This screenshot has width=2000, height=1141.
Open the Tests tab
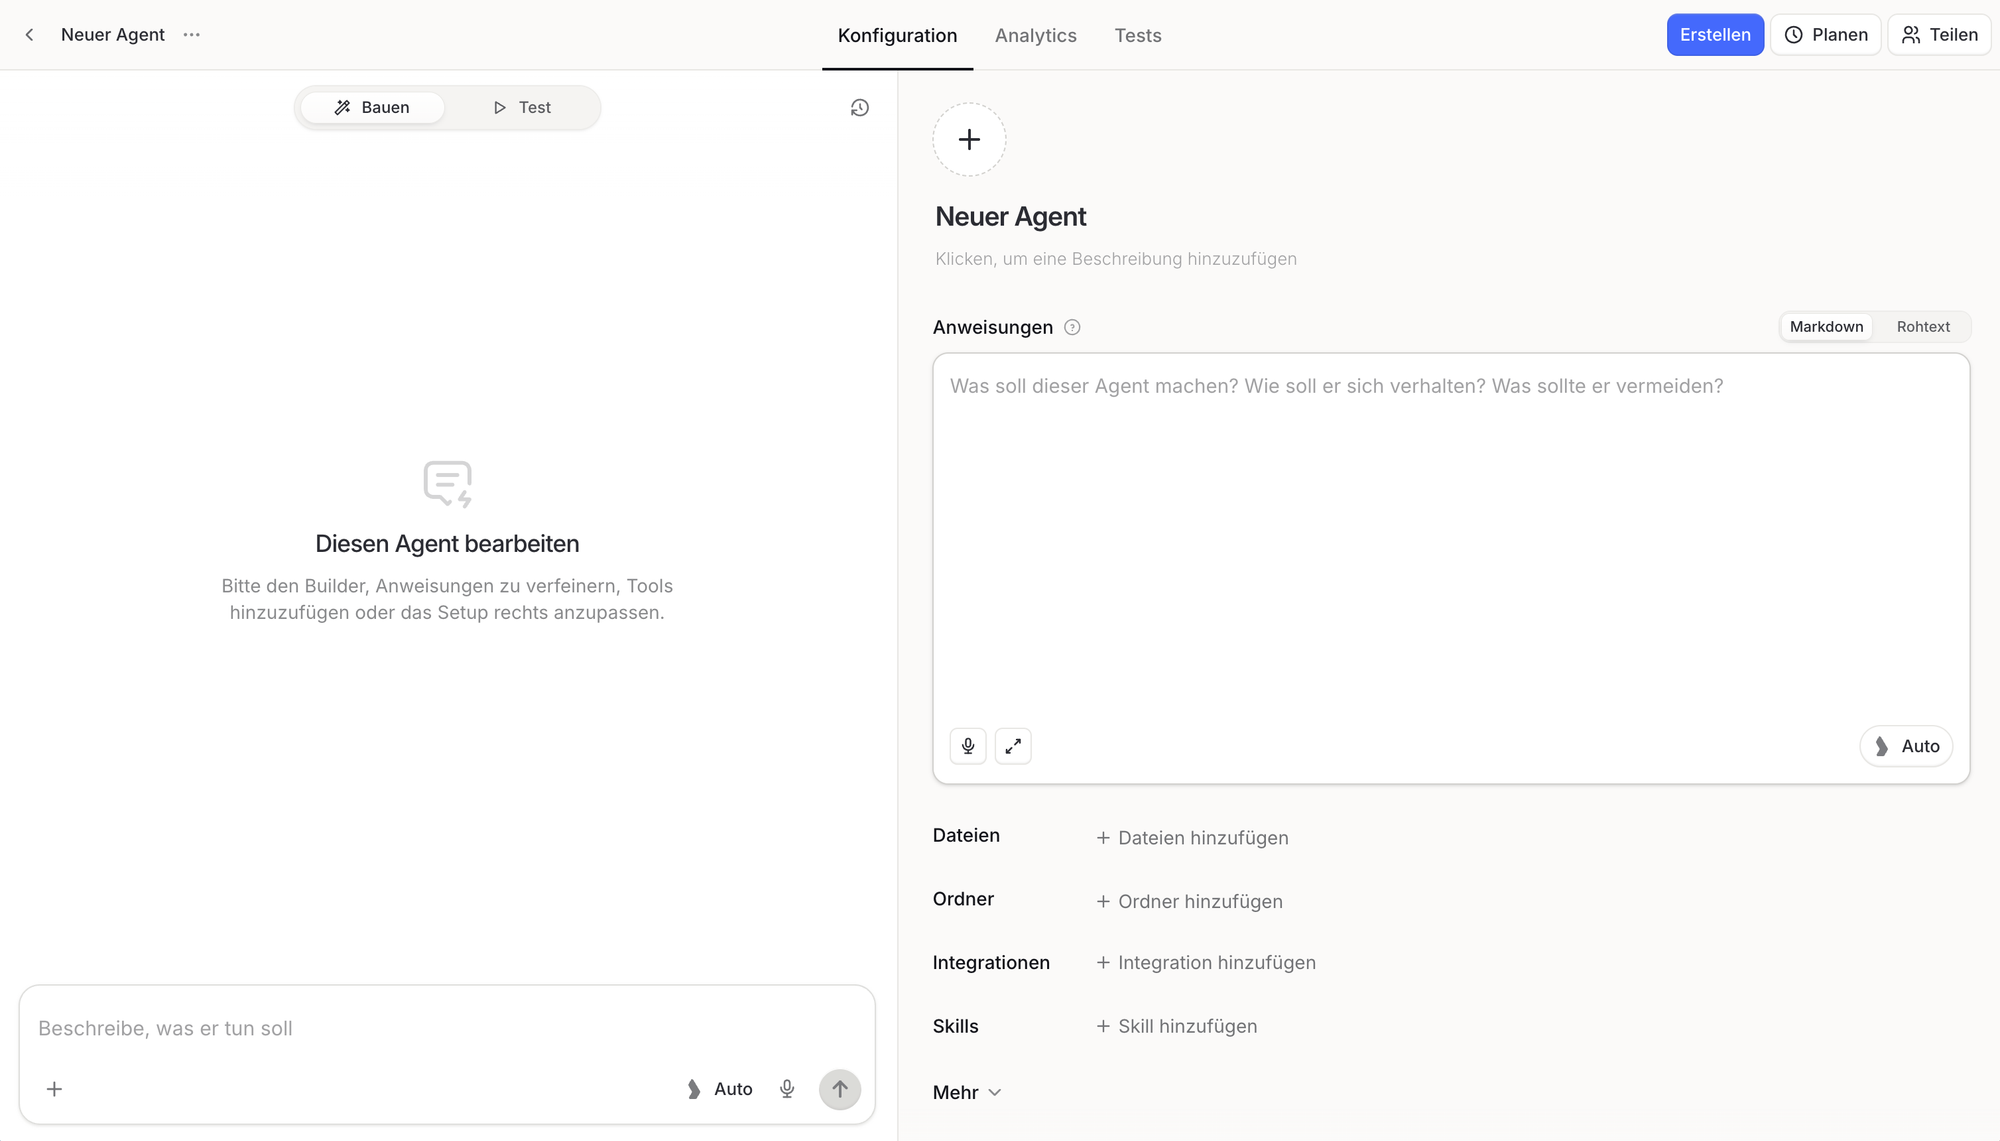[1138, 36]
